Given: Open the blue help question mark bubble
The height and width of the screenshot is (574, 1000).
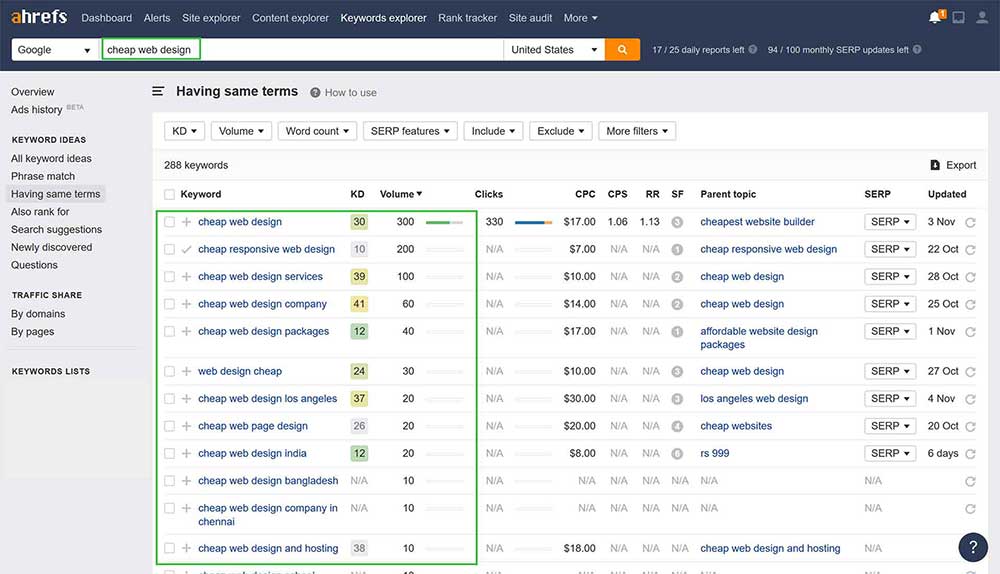Looking at the screenshot, I should pos(973,547).
